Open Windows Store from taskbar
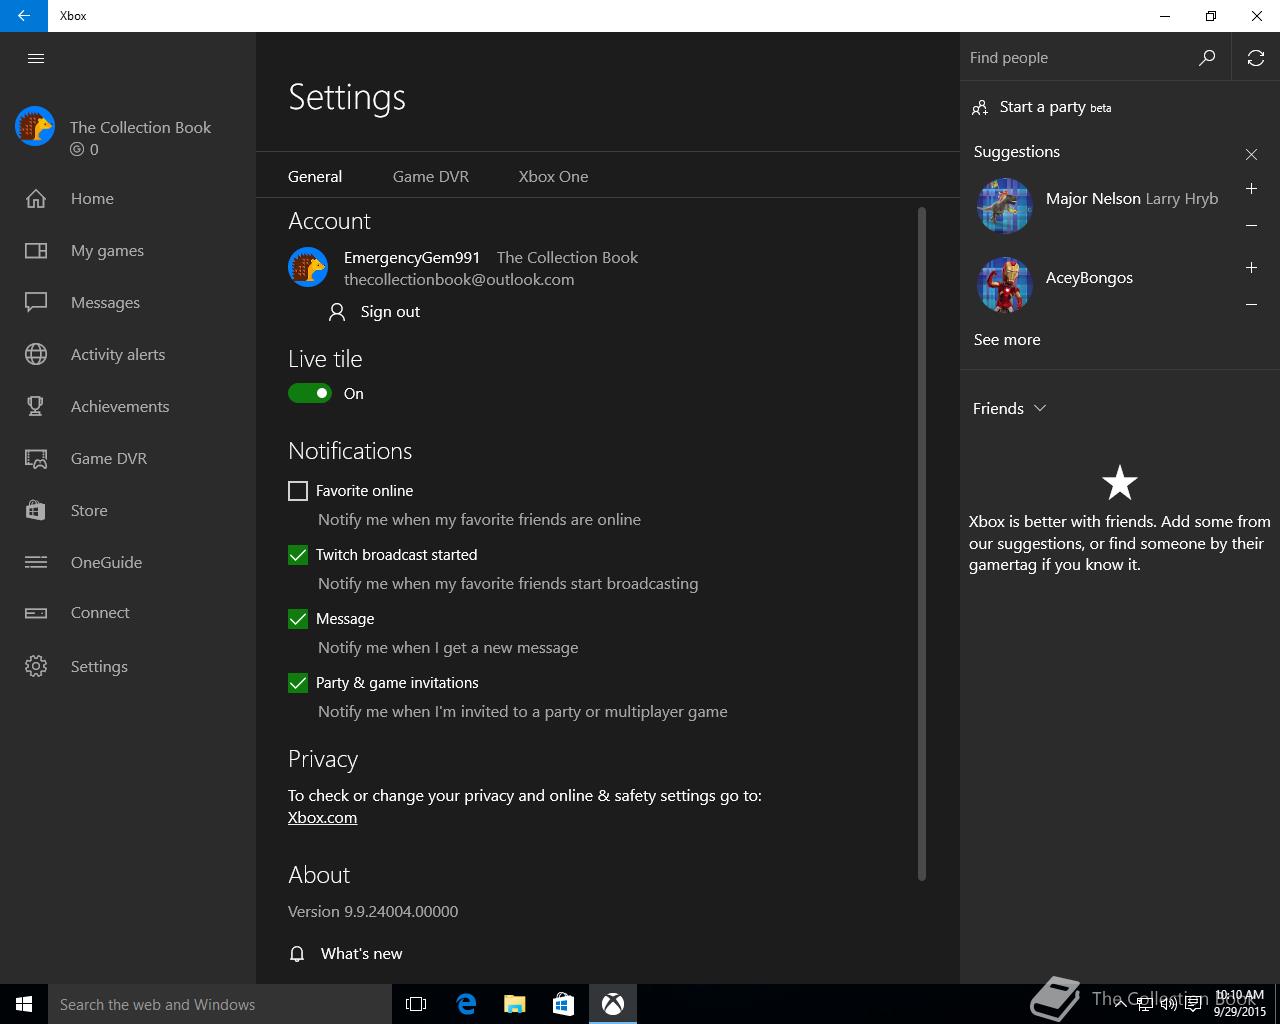Image resolution: width=1280 pixels, height=1024 pixels. (x=563, y=1004)
